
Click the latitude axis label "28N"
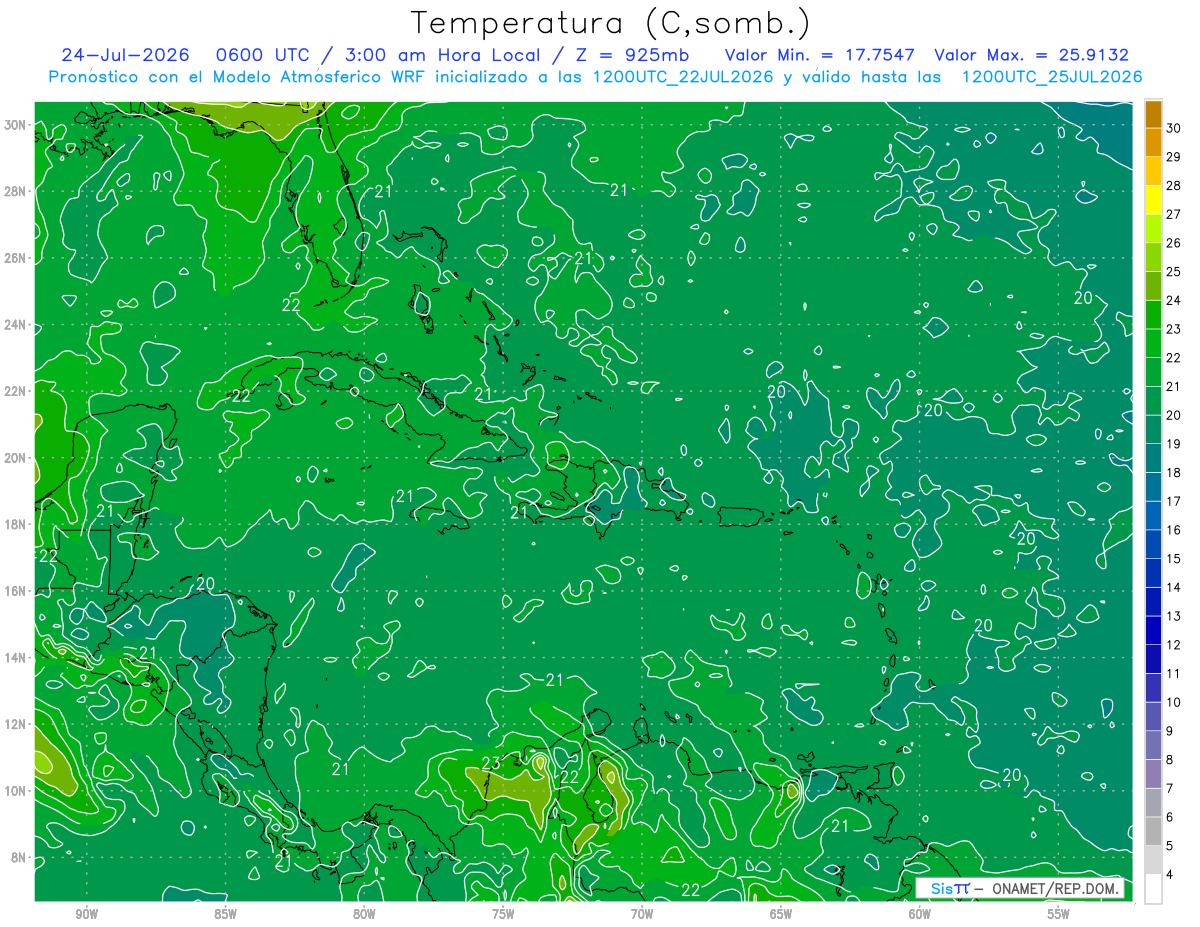pos(16,191)
